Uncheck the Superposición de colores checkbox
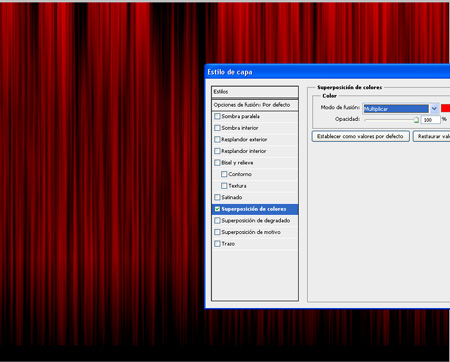 (x=217, y=209)
